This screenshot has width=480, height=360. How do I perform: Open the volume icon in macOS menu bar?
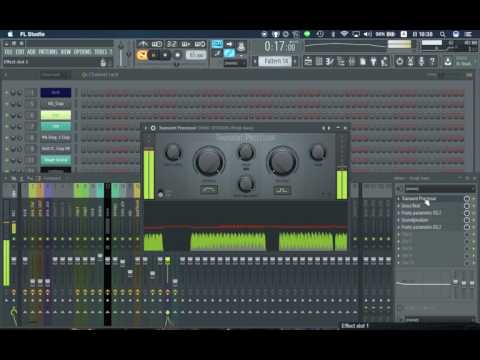(x=367, y=34)
